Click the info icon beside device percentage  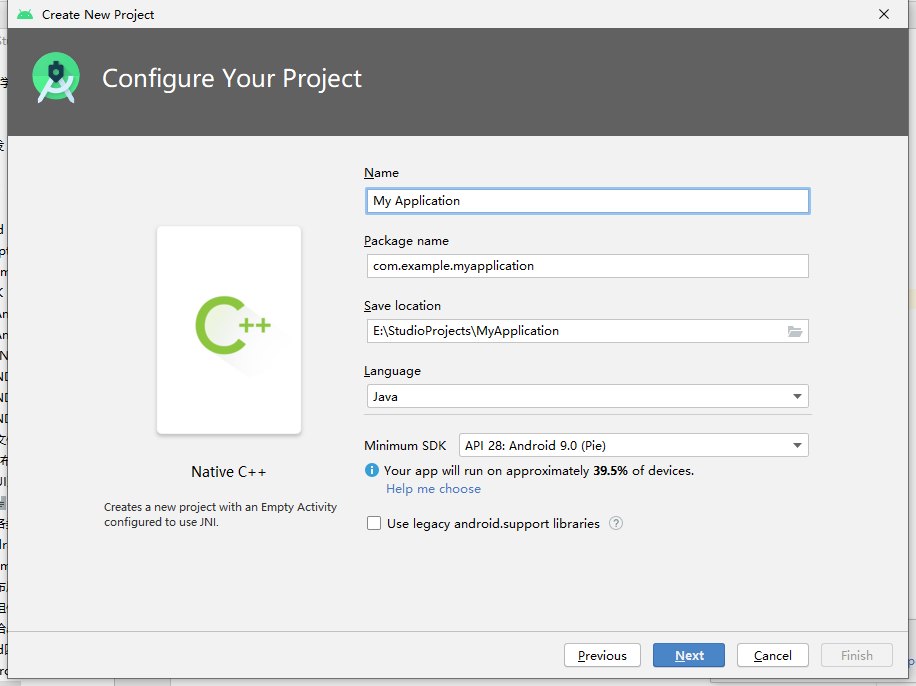point(372,470)
